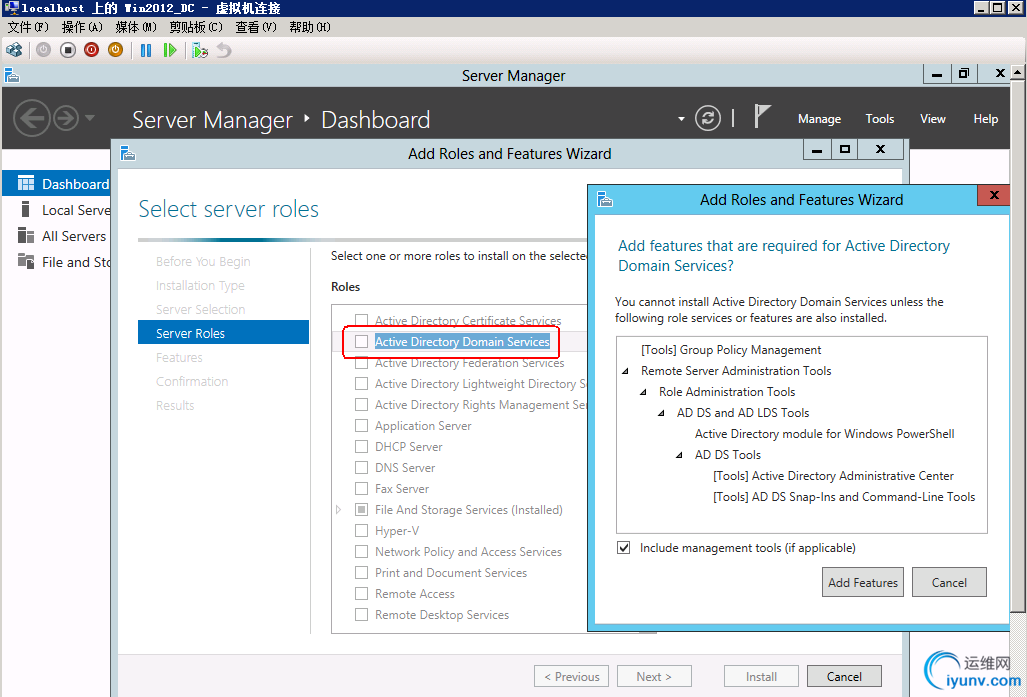This screenshot has width=1027, height=697.
Task: Refresh the Server Manager dashboard
Action: click(707, 119)
